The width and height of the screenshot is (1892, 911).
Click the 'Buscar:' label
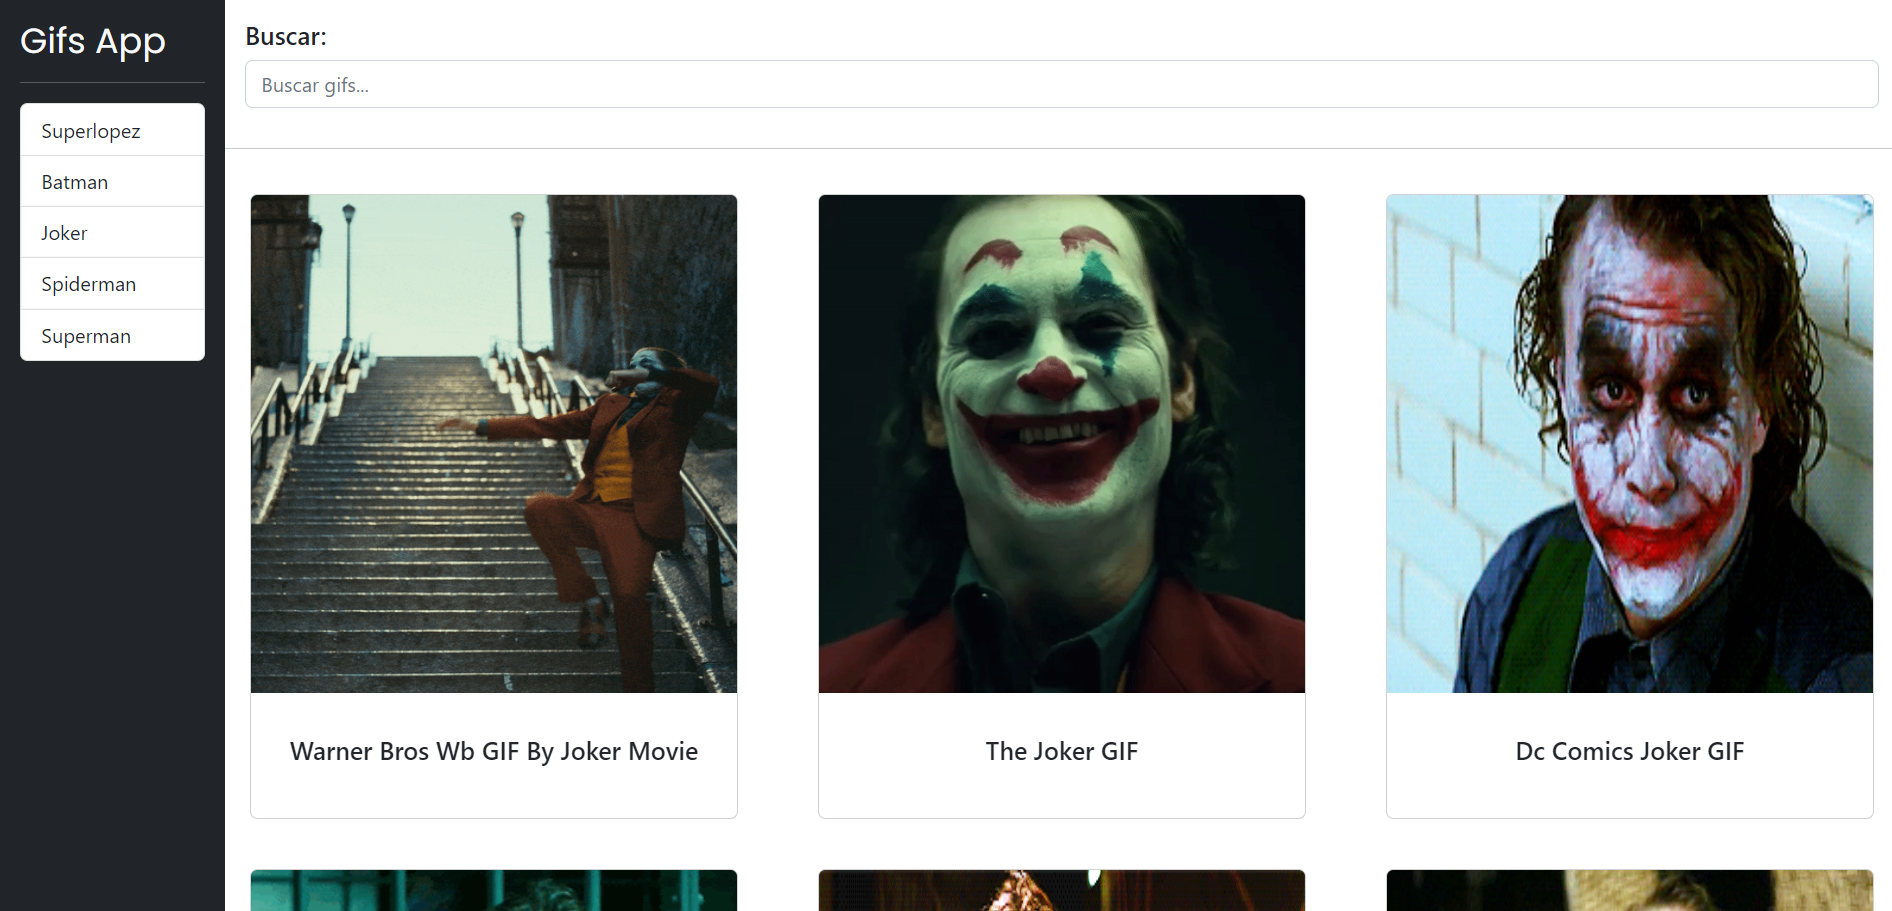[x=286, y=37]
